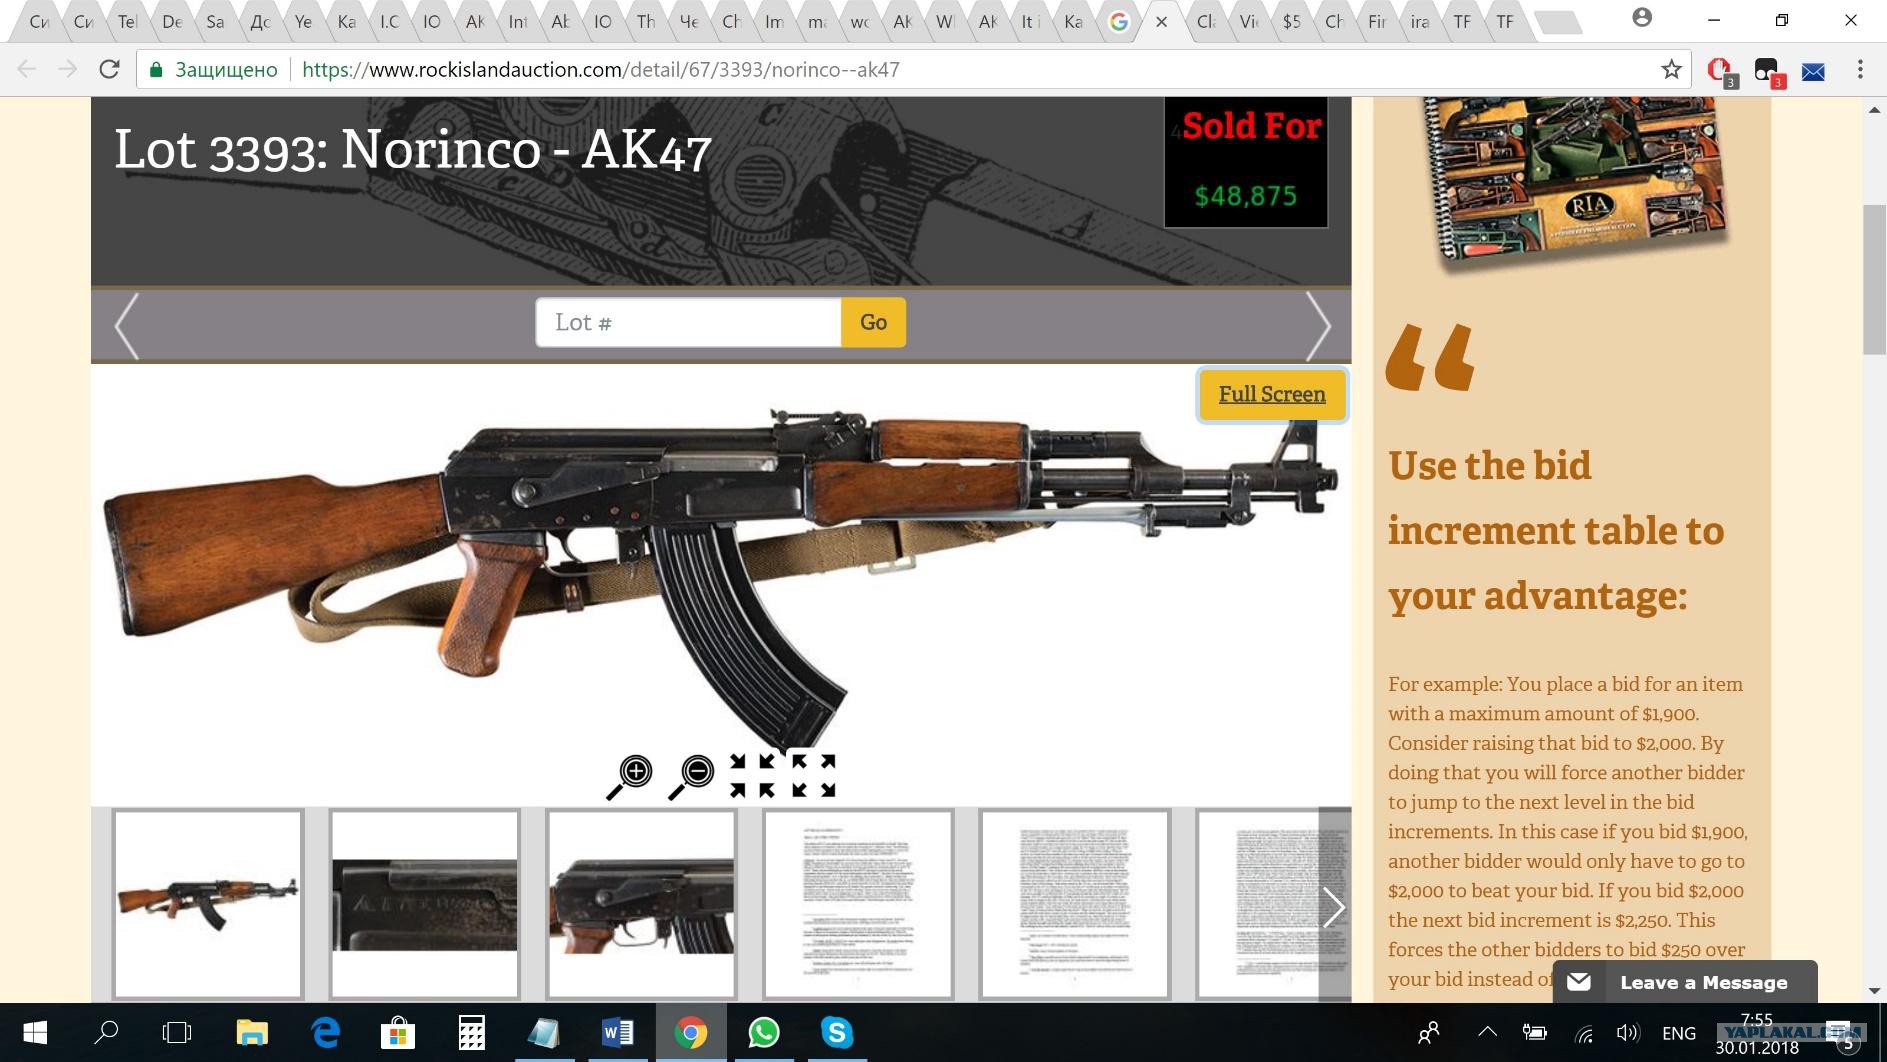The width and height of the screenshot is (1887, 1062).
Task: Click the dark extension icon with red badge
Action: [1767, 70]
